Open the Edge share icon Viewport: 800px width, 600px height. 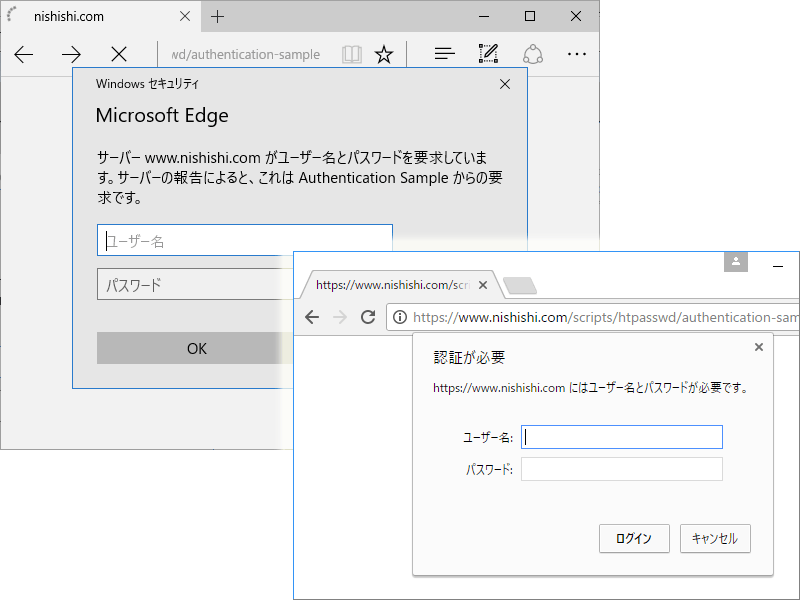(x=533, y=54)
